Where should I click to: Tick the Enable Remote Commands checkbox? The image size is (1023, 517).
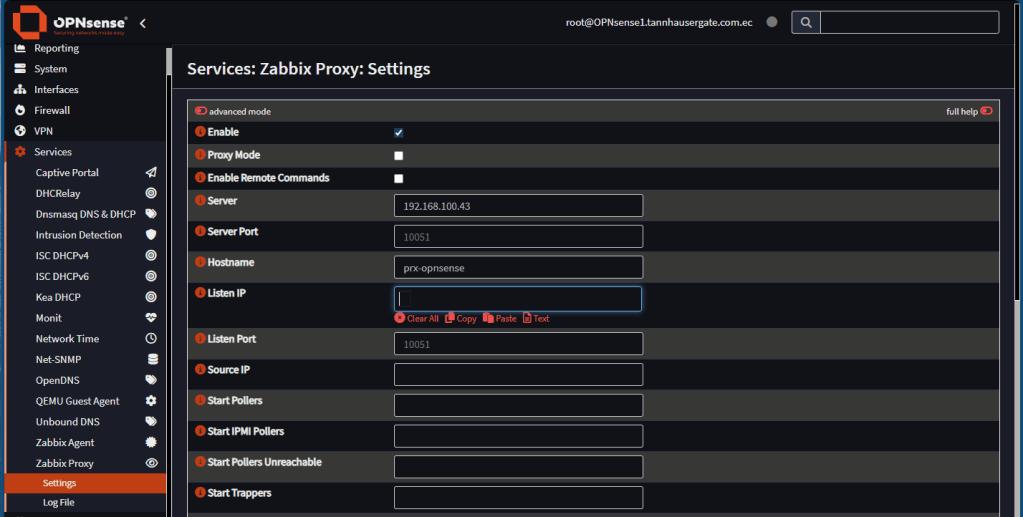coord(399,179)
